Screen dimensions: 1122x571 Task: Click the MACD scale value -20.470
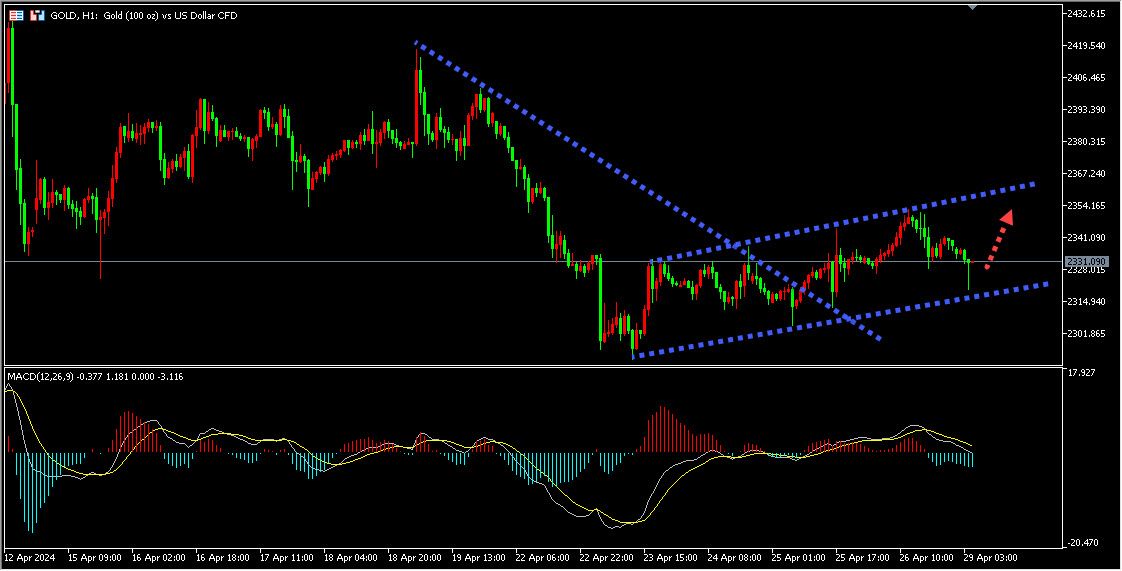(x=1082, y=542)
